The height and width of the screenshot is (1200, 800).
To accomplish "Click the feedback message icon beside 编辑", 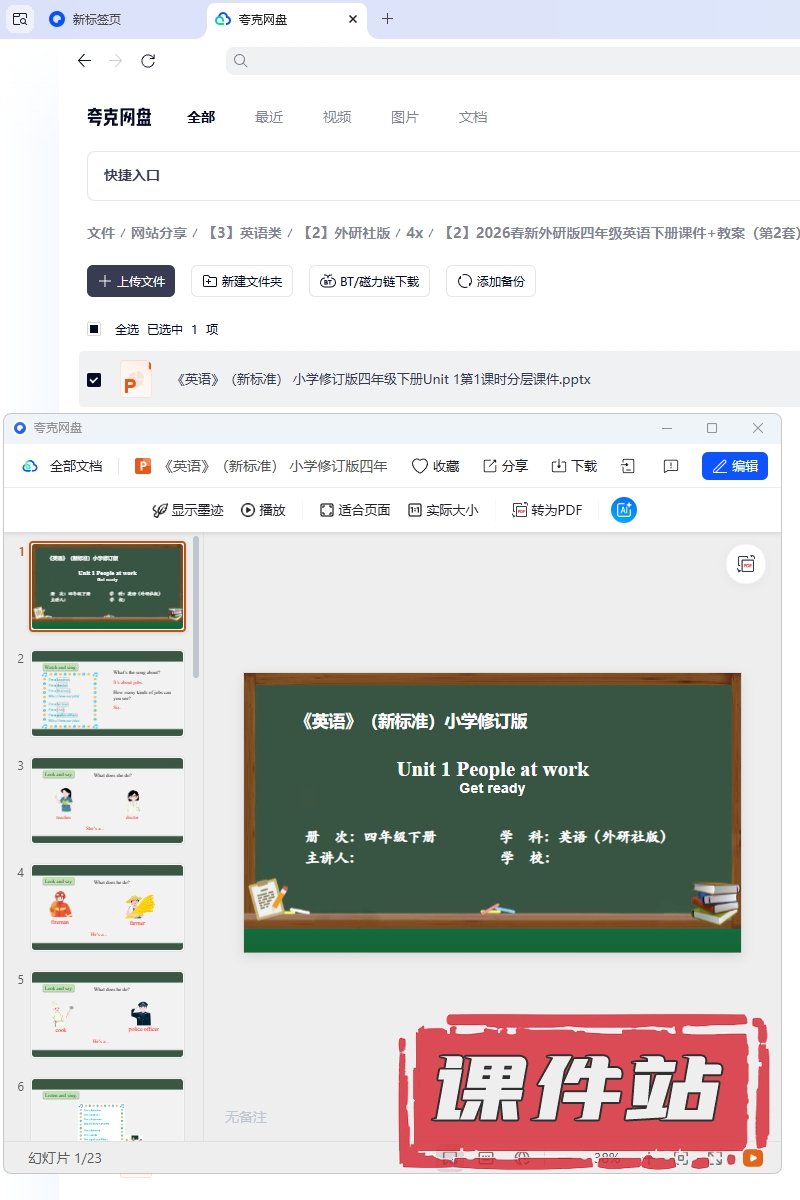I will 671,466.
